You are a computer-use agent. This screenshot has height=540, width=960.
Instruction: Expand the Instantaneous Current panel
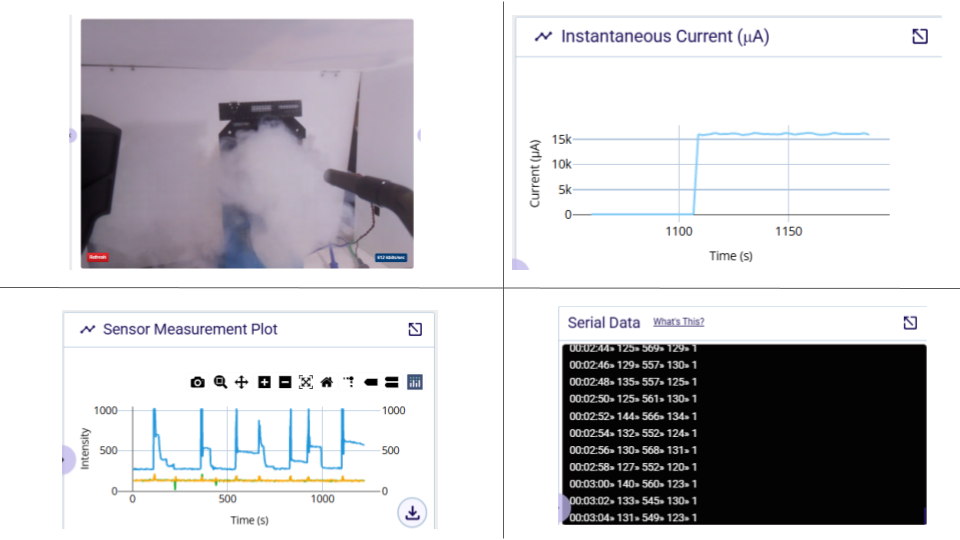tap(920, 36)
